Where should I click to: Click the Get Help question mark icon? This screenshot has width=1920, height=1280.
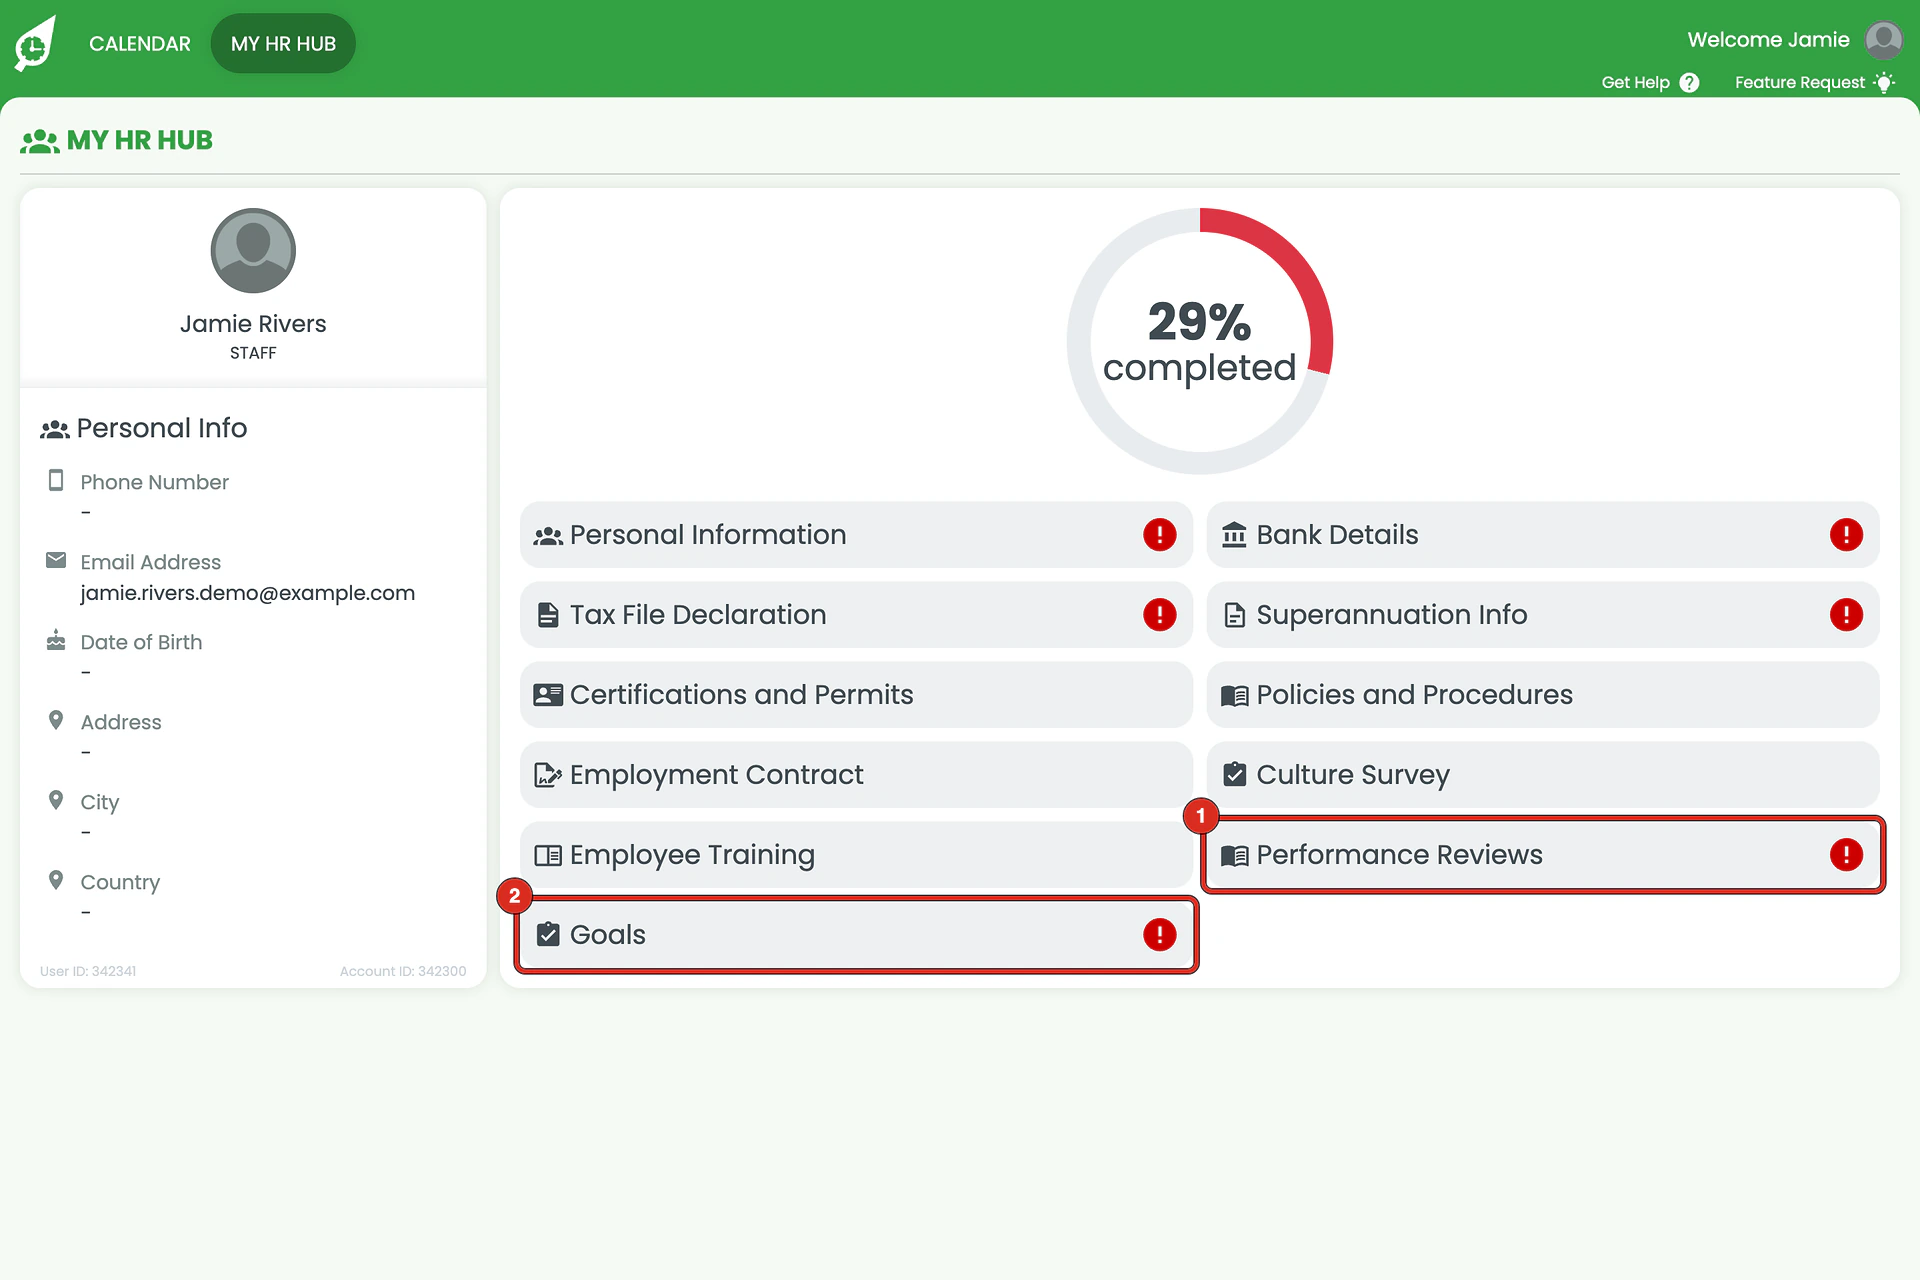click(1689, 82)
